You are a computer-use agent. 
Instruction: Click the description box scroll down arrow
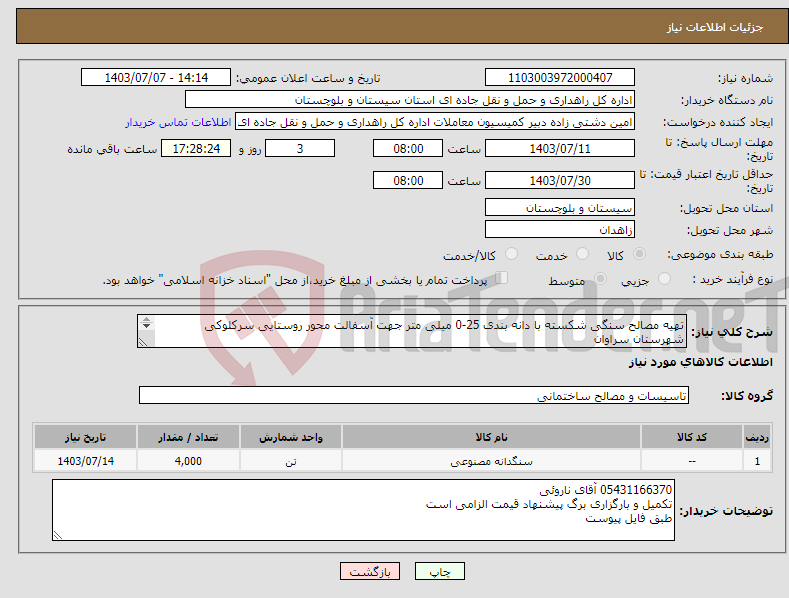(x=146, y=326)
